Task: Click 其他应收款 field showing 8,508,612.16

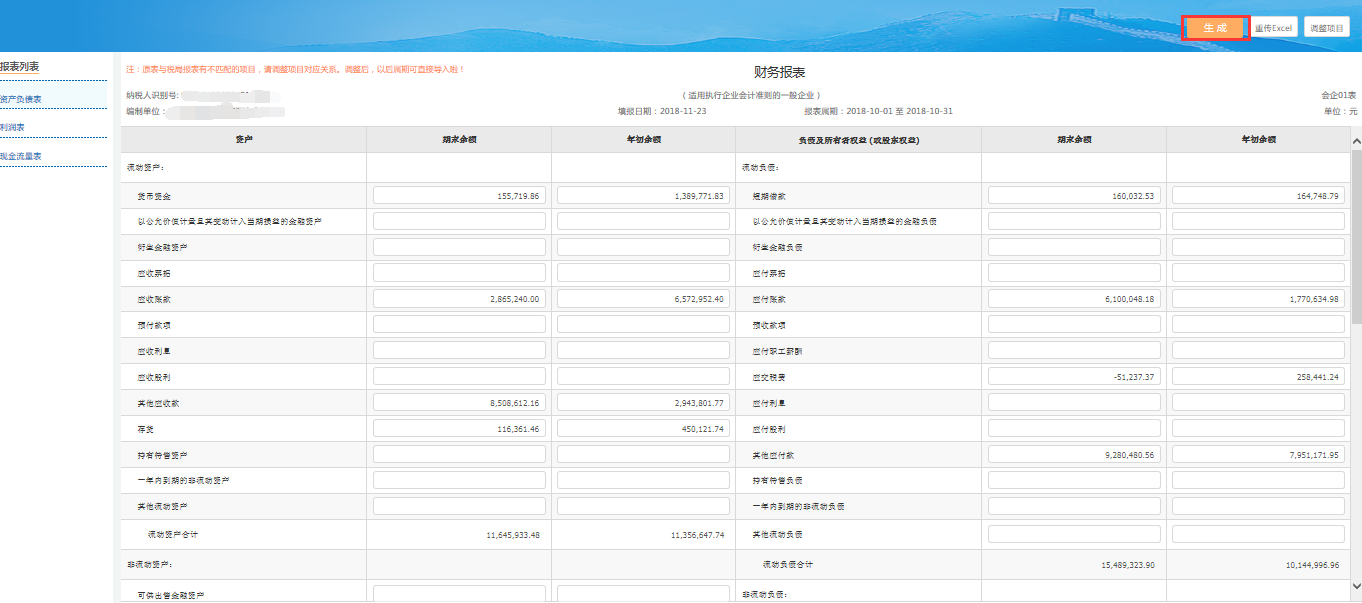Action: tap(459, 403)
